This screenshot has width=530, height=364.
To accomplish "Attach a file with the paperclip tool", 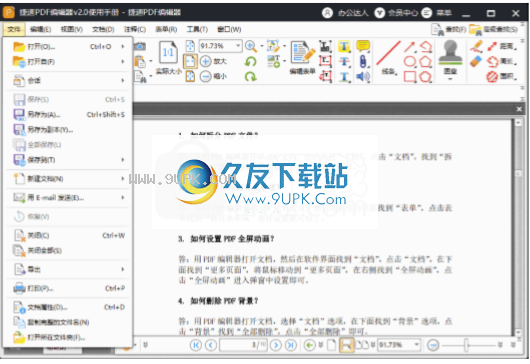I will click(363, 62).
